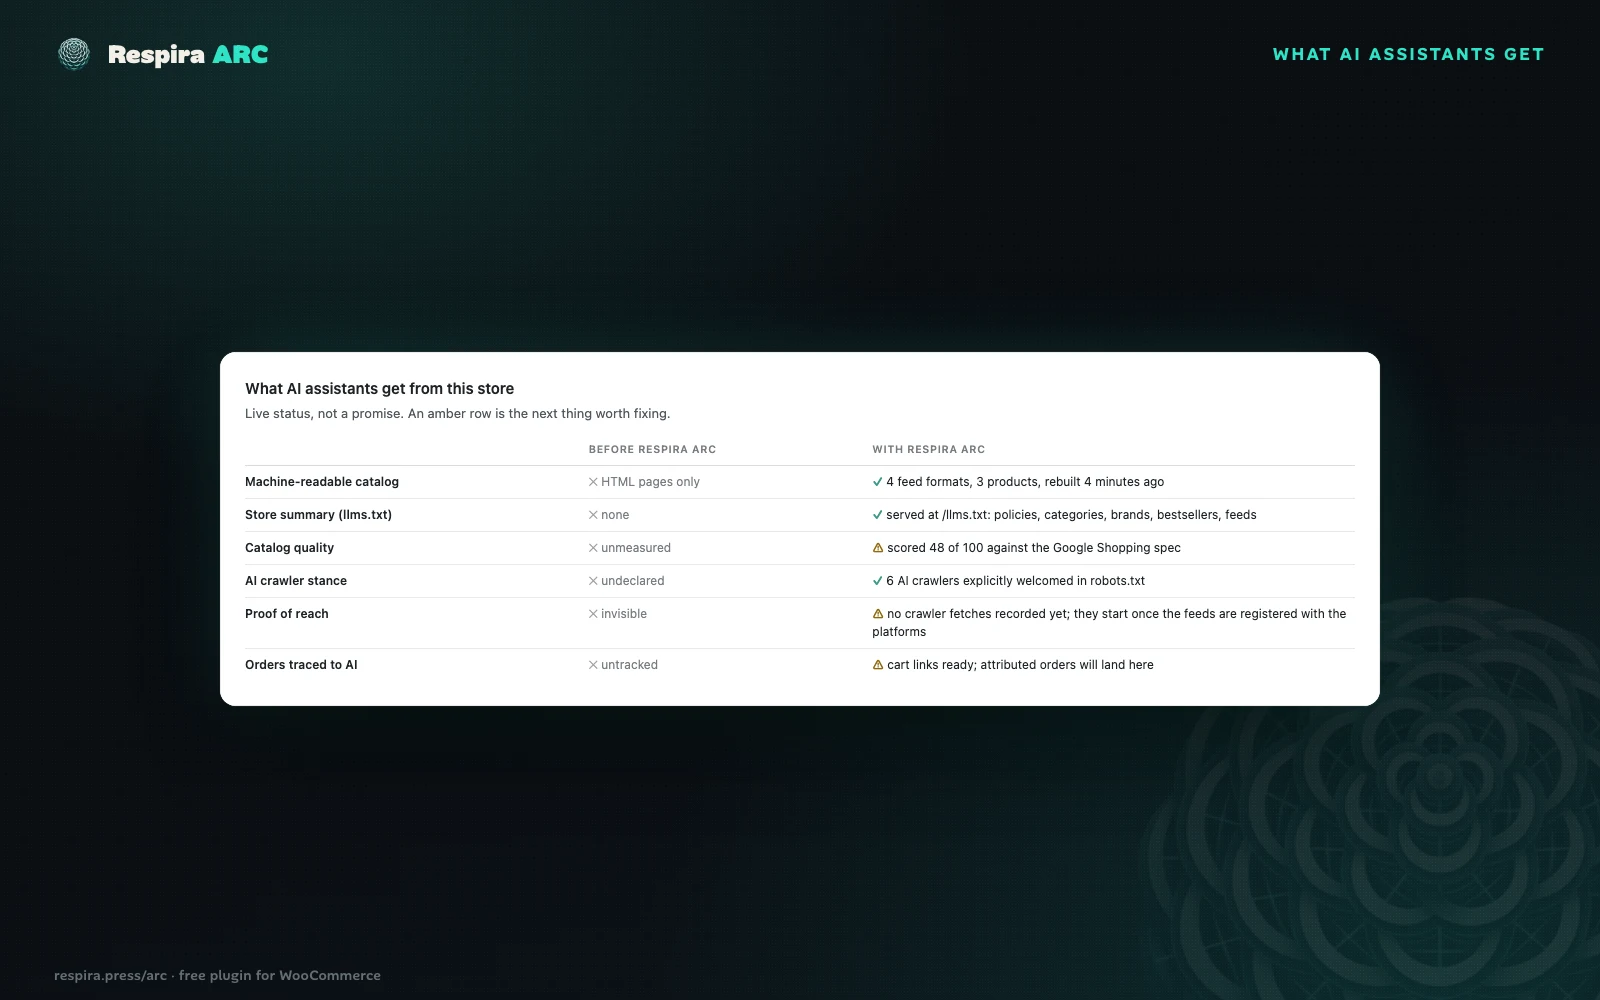
Task: Click the X icon beside 'undeclared'
Action: [593, 581]
